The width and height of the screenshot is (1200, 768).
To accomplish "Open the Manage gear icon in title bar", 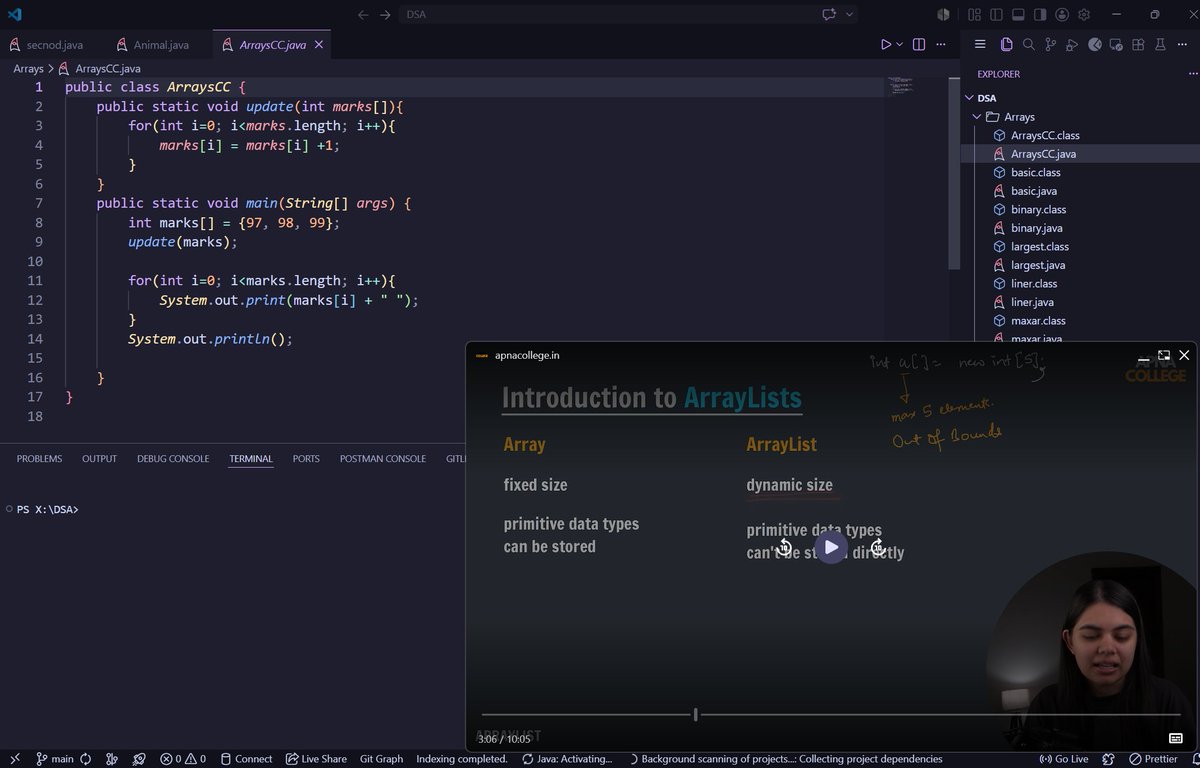I will click(1083, 14).
